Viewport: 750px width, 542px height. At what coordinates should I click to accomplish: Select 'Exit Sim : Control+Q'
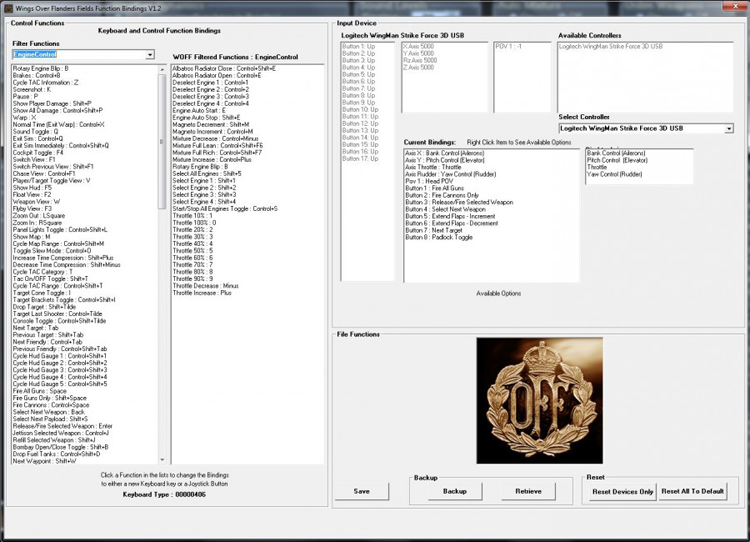coord(38,139)
